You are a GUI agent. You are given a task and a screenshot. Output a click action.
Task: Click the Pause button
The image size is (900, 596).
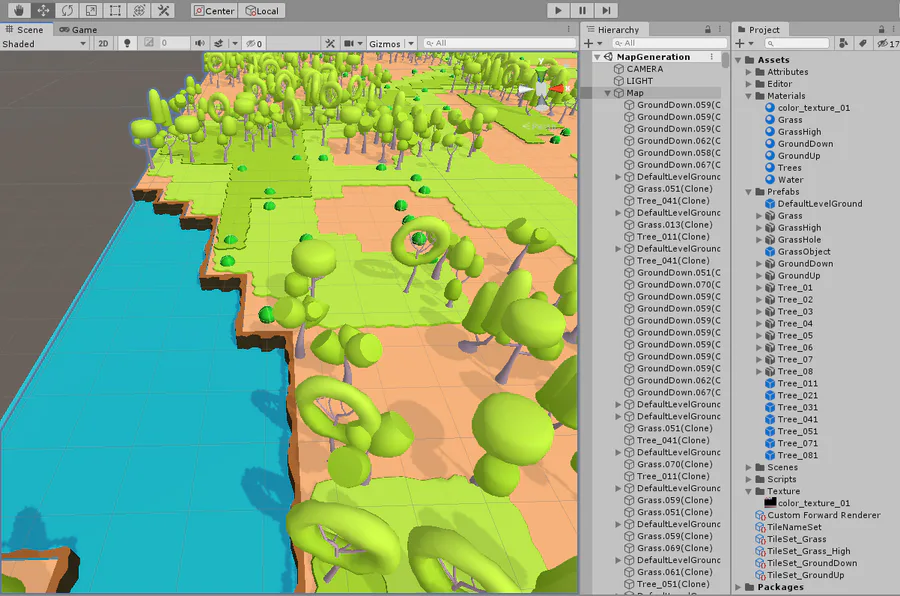point(582,10)
